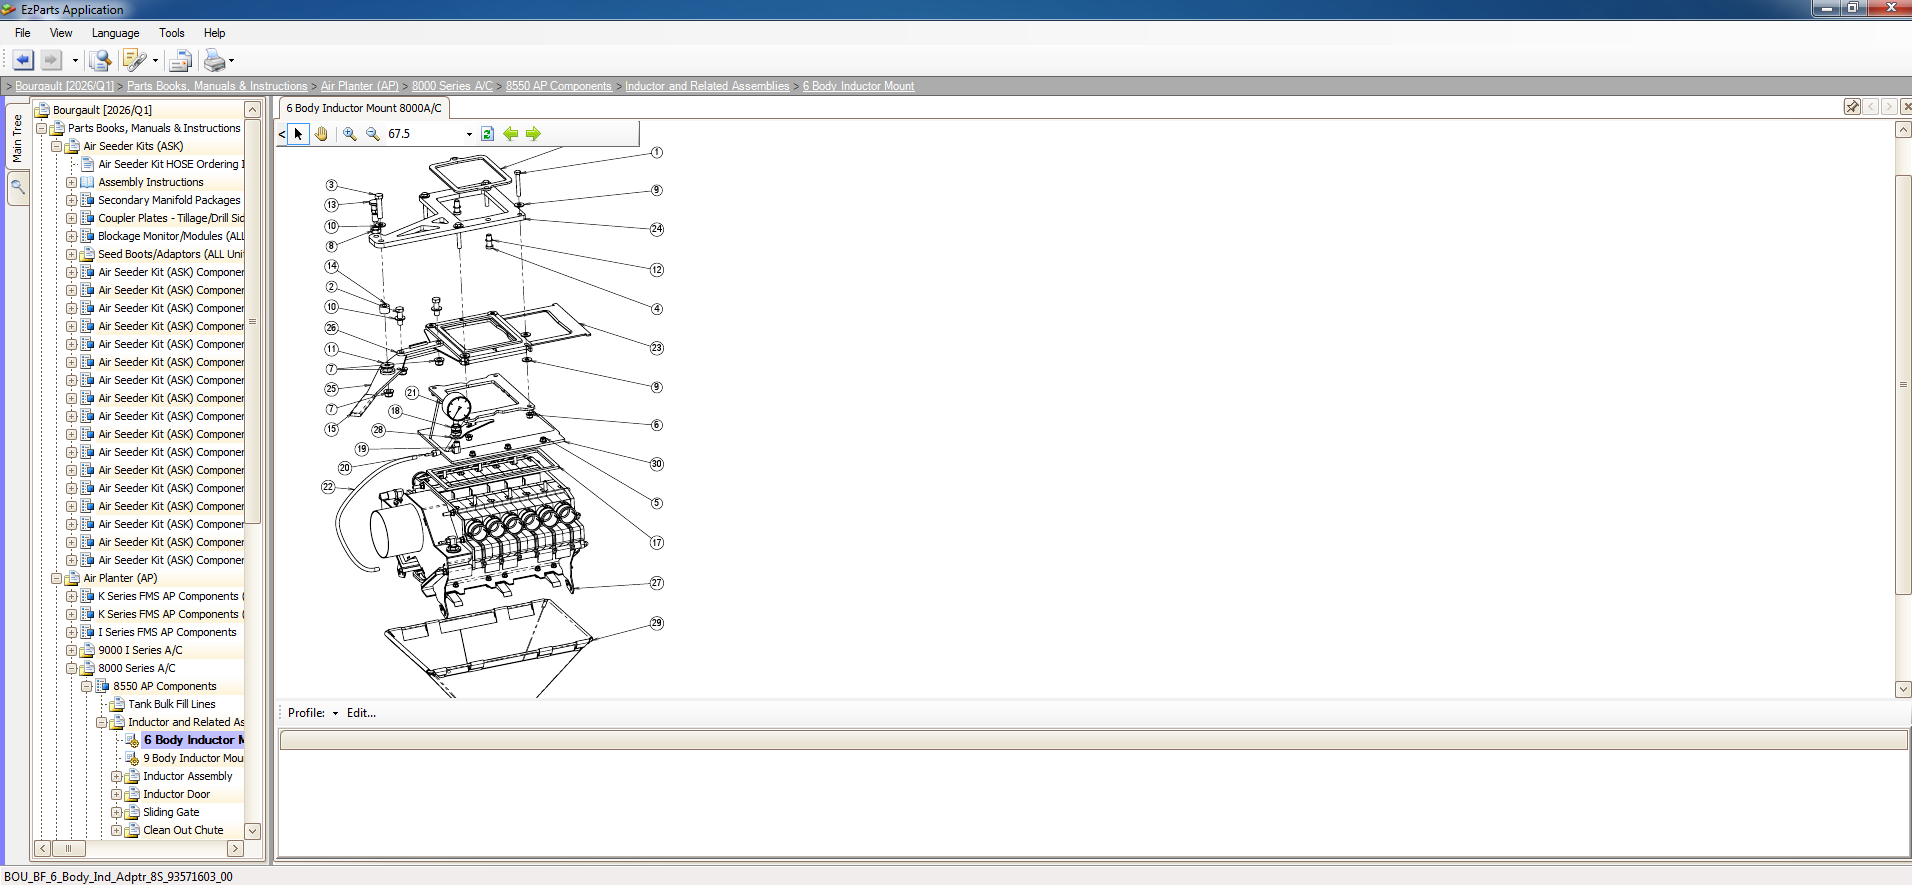The height and width of the screenshot is (886, 1912).
Task: Click the printer icon
Action: (x=214, y=60)
